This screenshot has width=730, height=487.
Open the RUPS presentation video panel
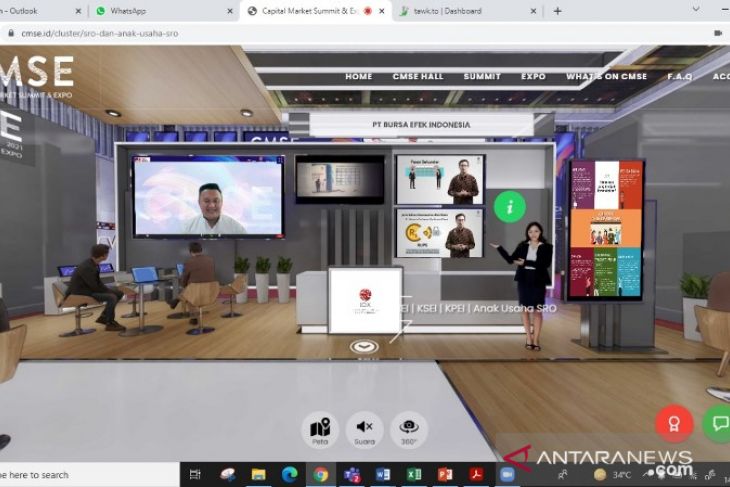pyautogui.click(x=440, y=233)
